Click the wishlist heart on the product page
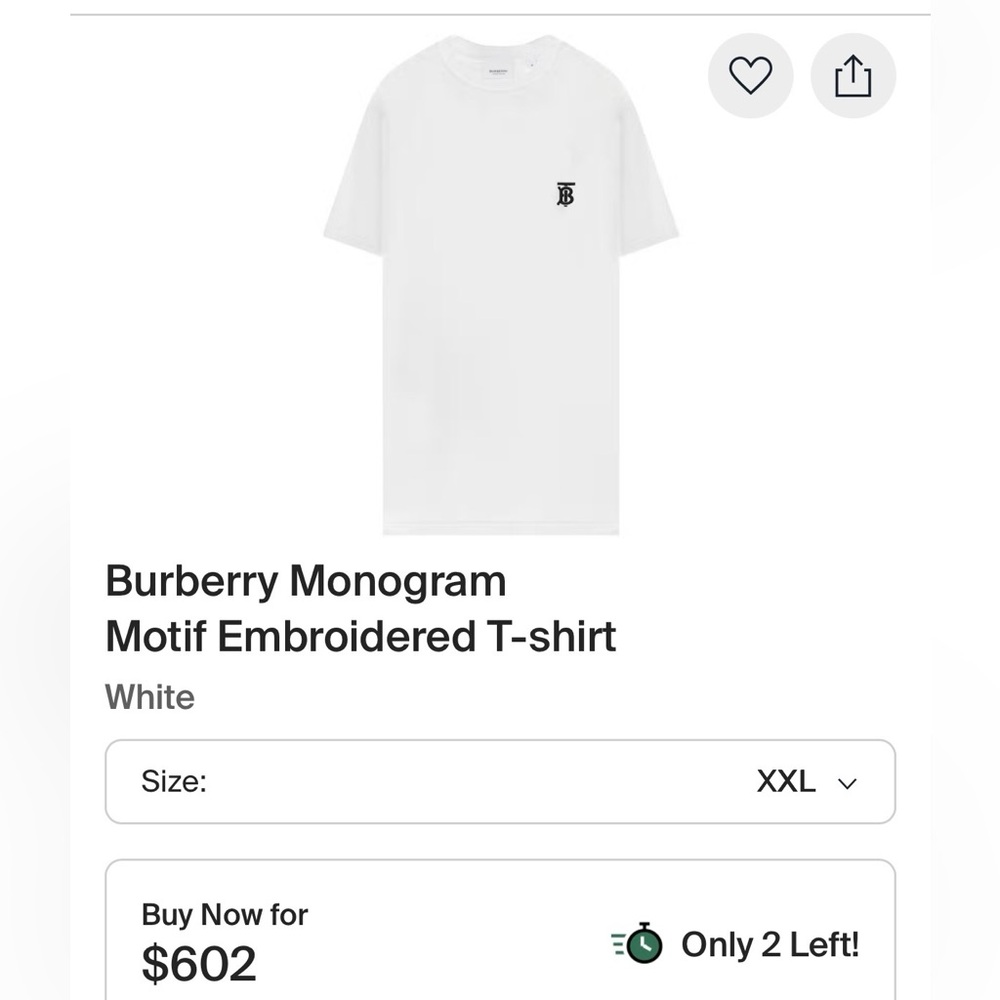 pos(750,76)
